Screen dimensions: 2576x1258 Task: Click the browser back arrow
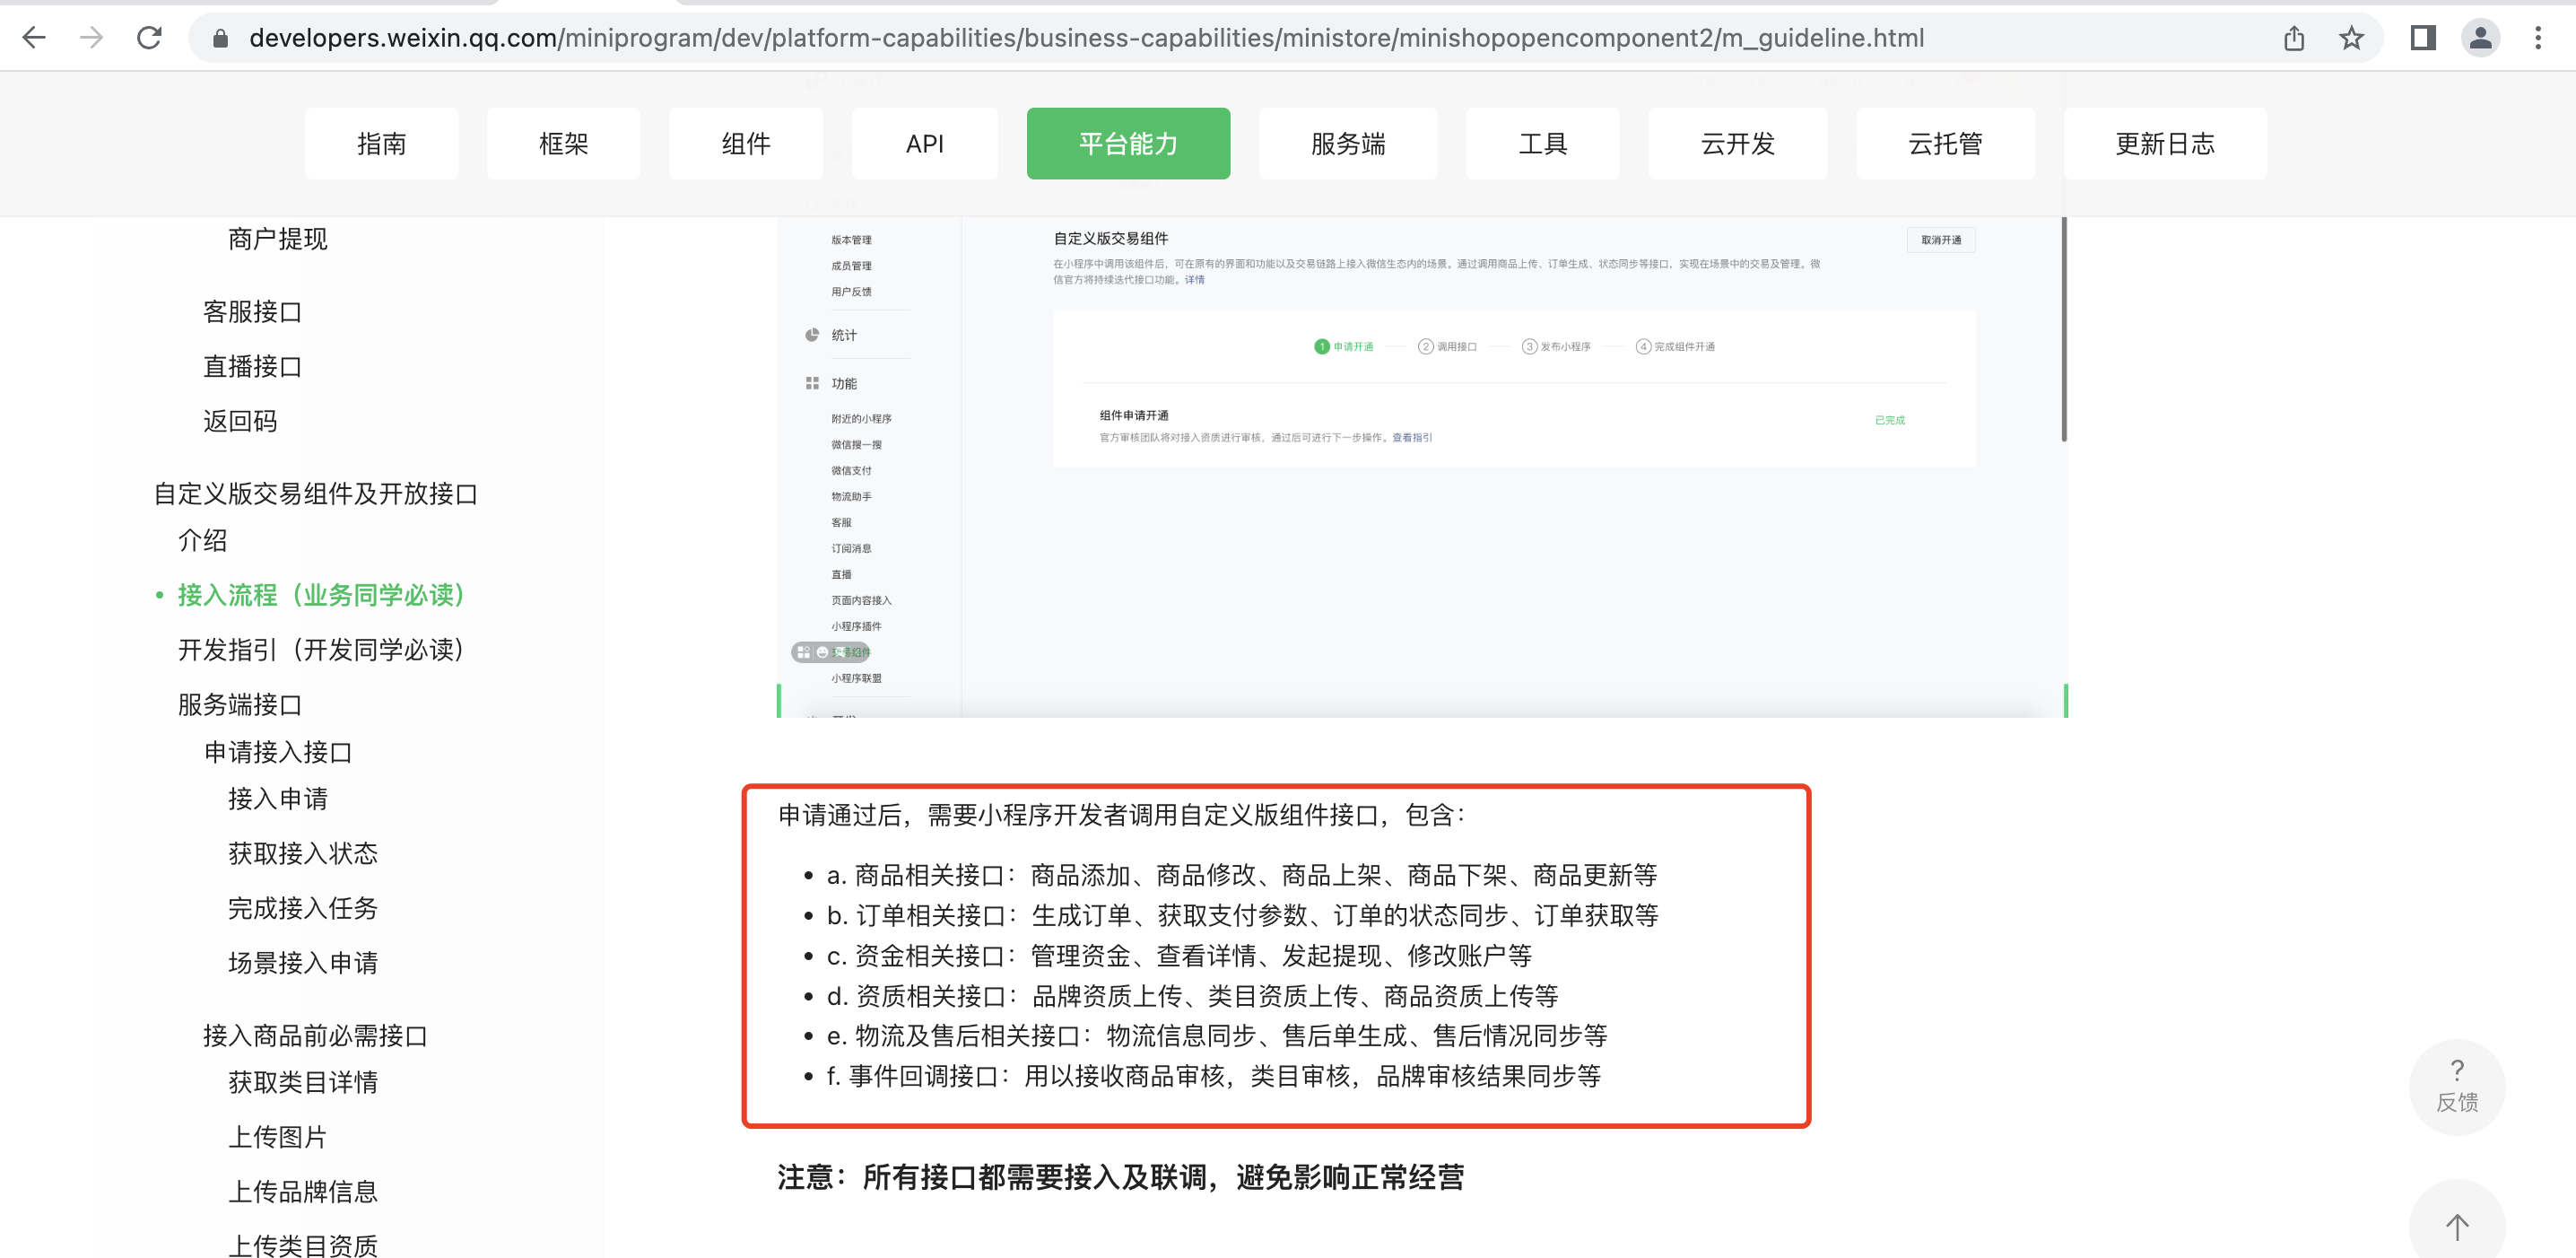[34, 38]
